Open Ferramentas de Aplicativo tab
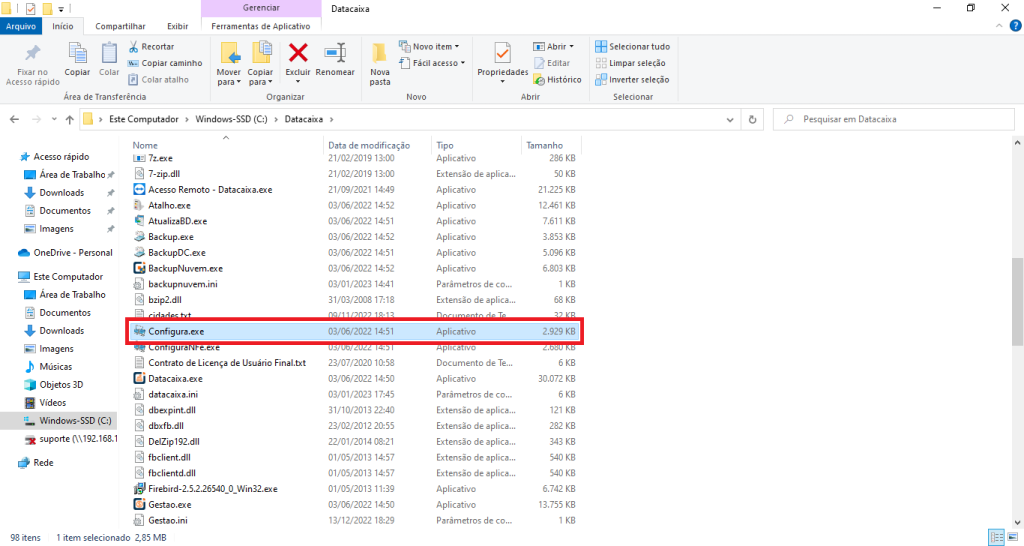The height and width of the screenshot is (546, 1024). (261, 26)
